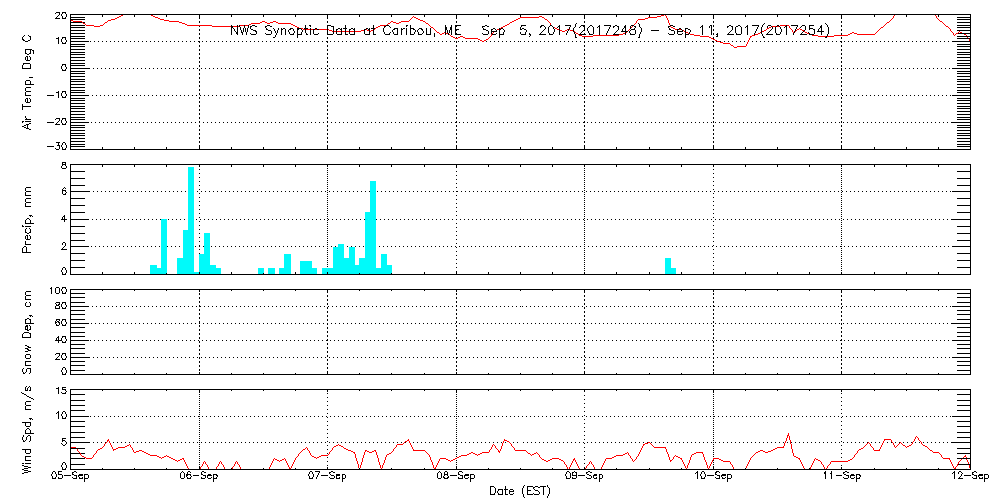Click the highest wind speed peak after 10-Sep
This screenshot has height=500, width=1000.
(x=788, y=436)
